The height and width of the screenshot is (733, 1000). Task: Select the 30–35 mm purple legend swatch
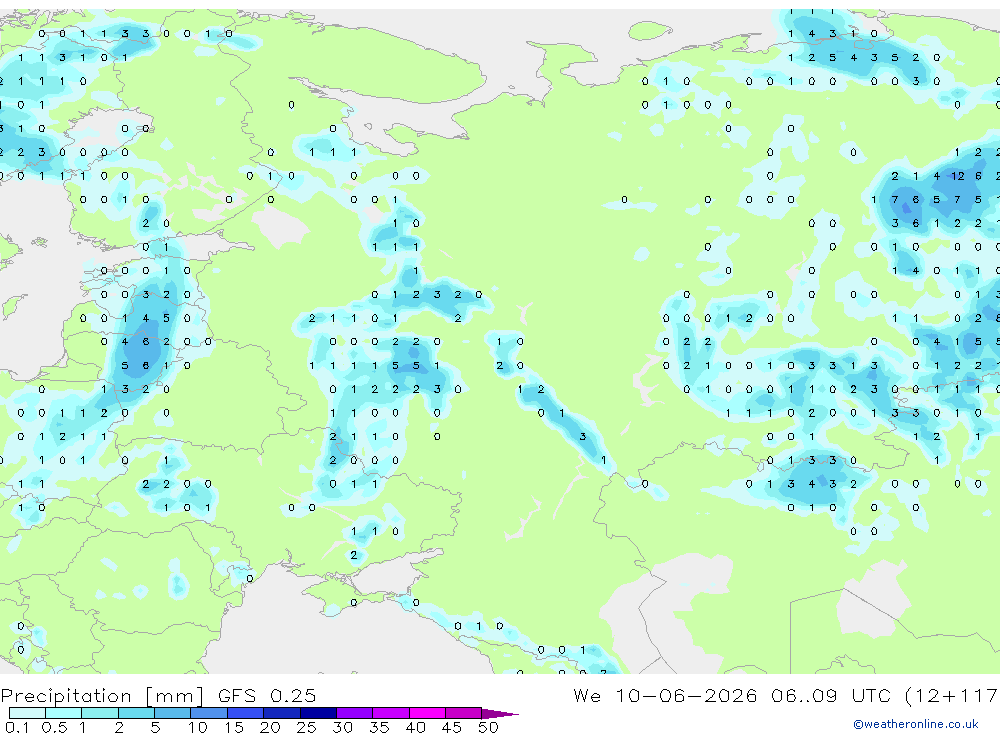[x=354, y=713]
